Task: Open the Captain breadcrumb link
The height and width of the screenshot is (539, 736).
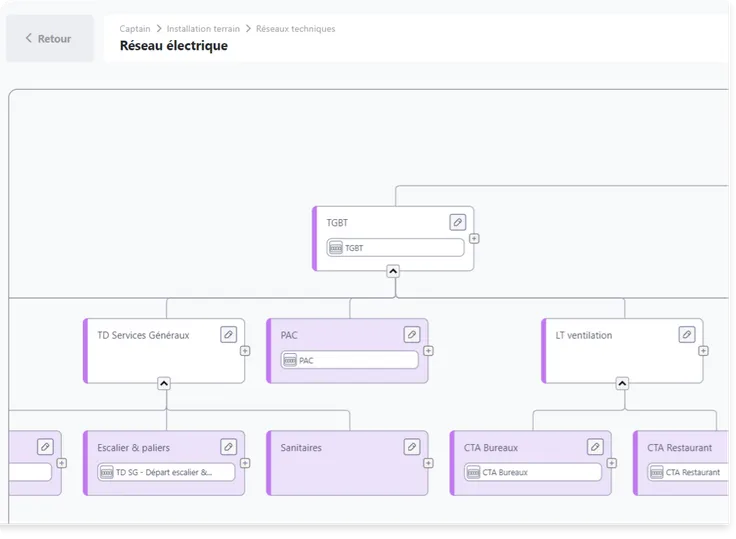Action: [x=135, y=29]
